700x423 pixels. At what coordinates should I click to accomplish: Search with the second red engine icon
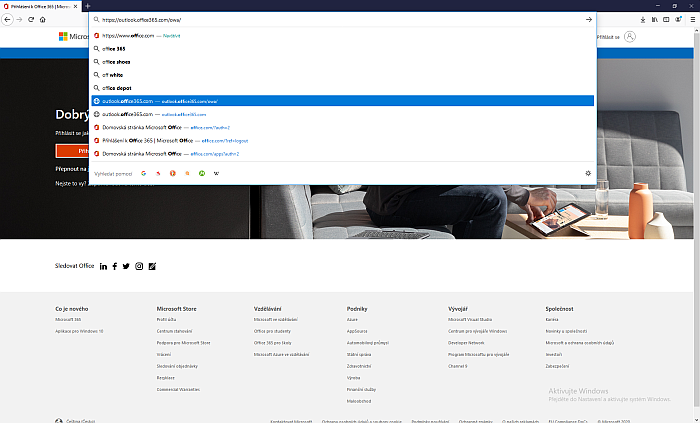[158, 174]
